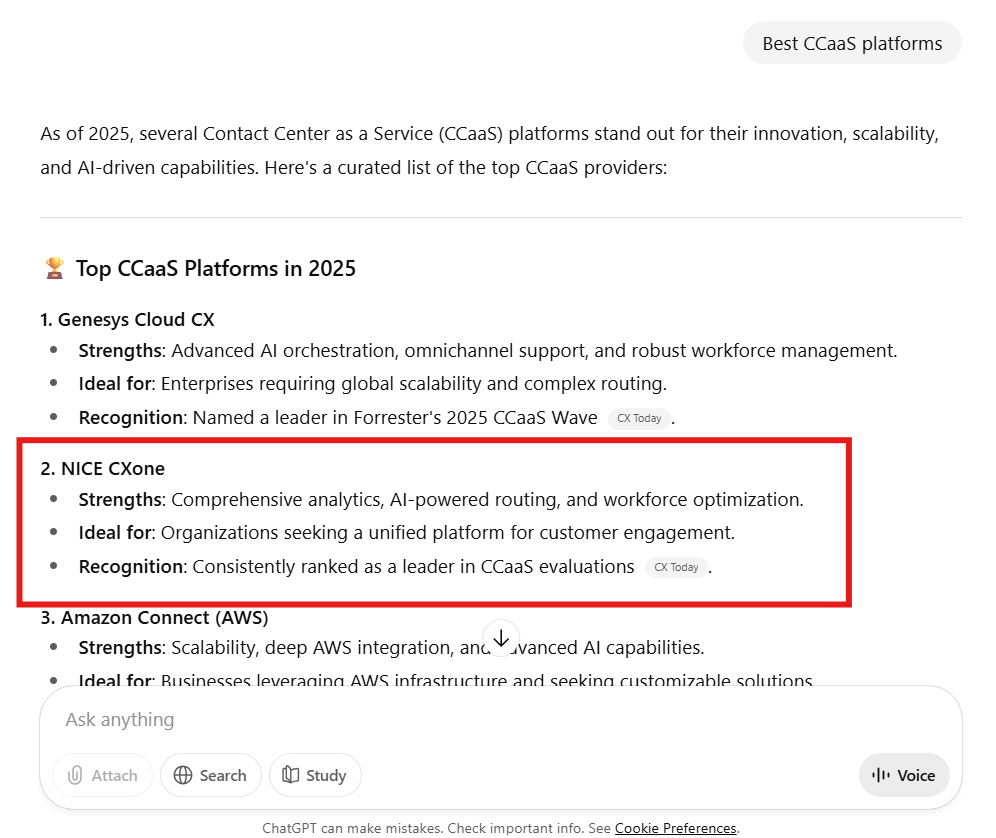This screenshot has height=838, width=996.
Task: Start Voice mode
Action: click(x=904, y=775)
